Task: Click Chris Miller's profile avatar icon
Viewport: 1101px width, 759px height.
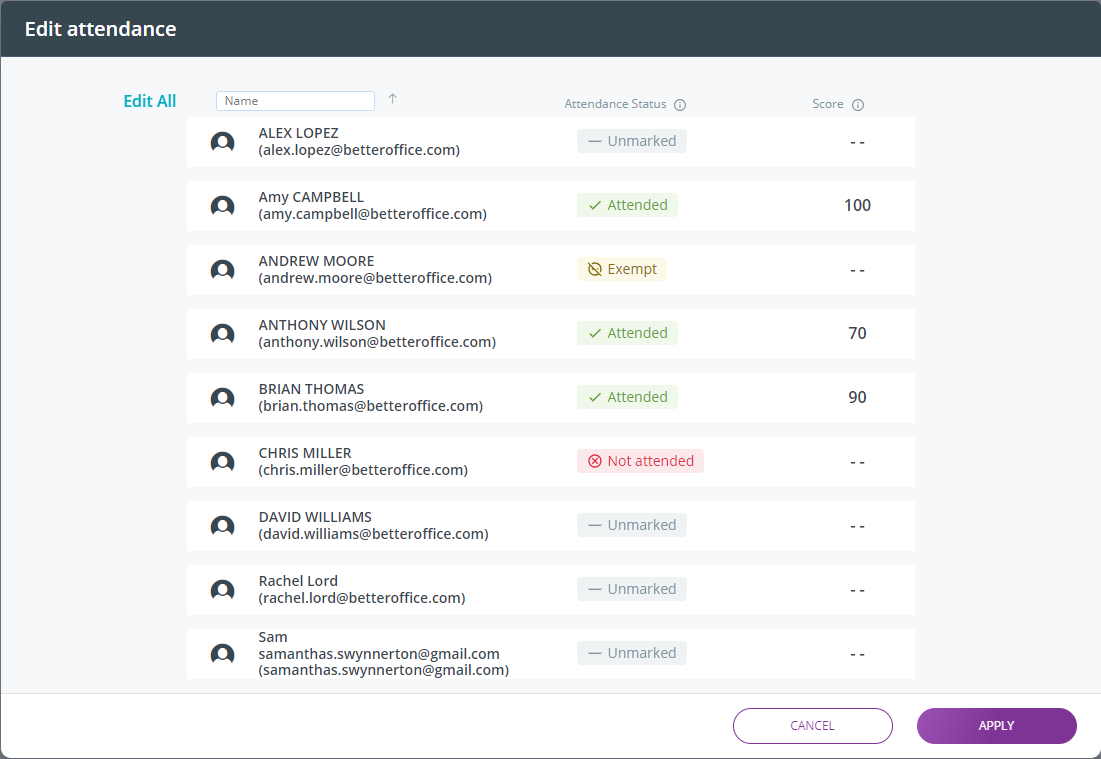Action: click(222, 462)
